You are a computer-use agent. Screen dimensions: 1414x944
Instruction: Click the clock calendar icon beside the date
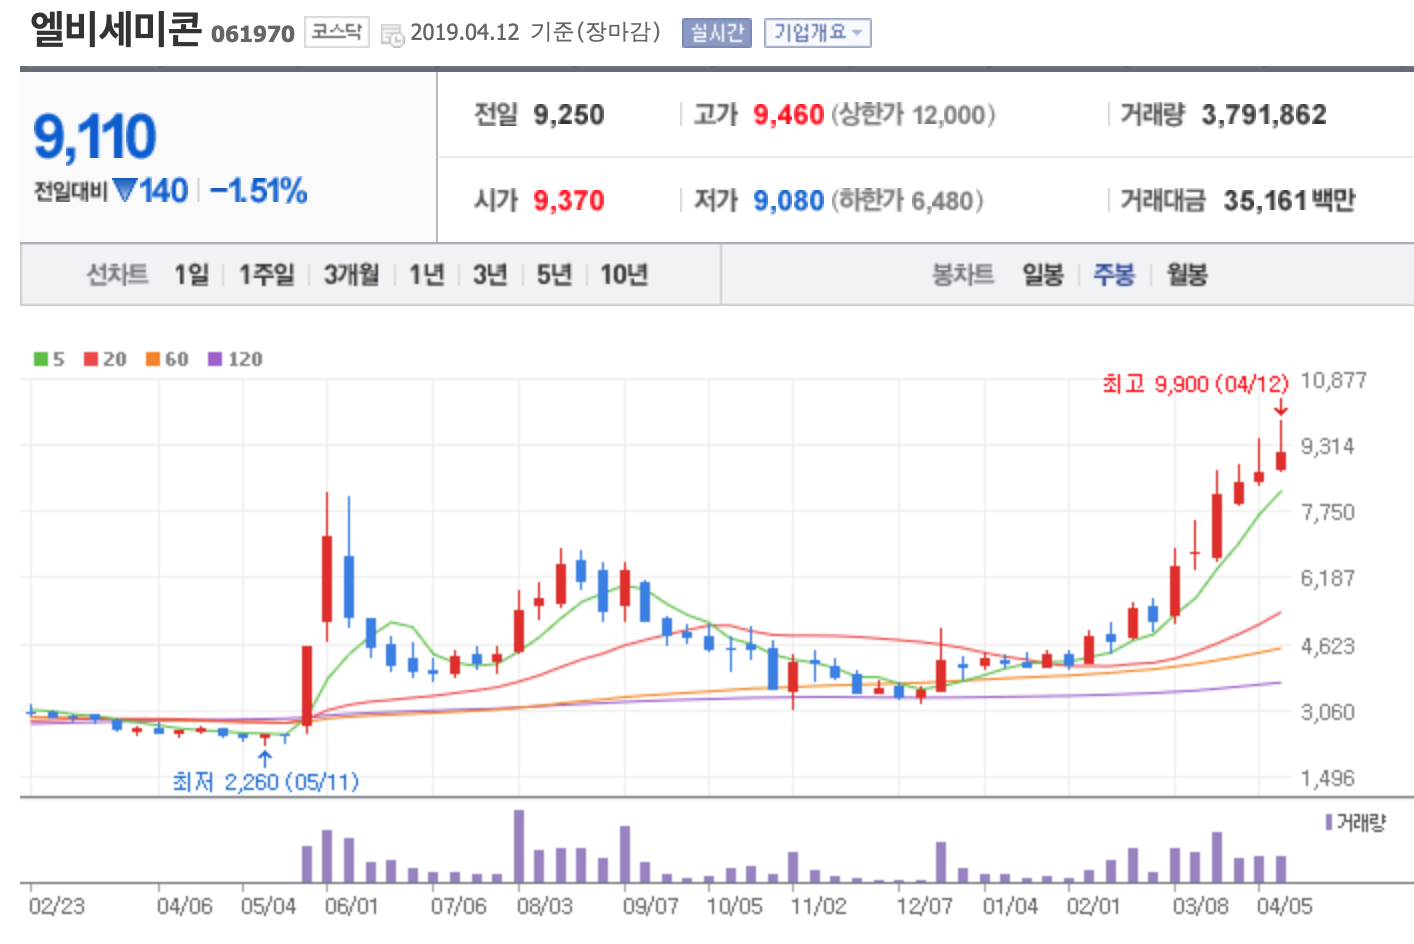coord(393,35)
